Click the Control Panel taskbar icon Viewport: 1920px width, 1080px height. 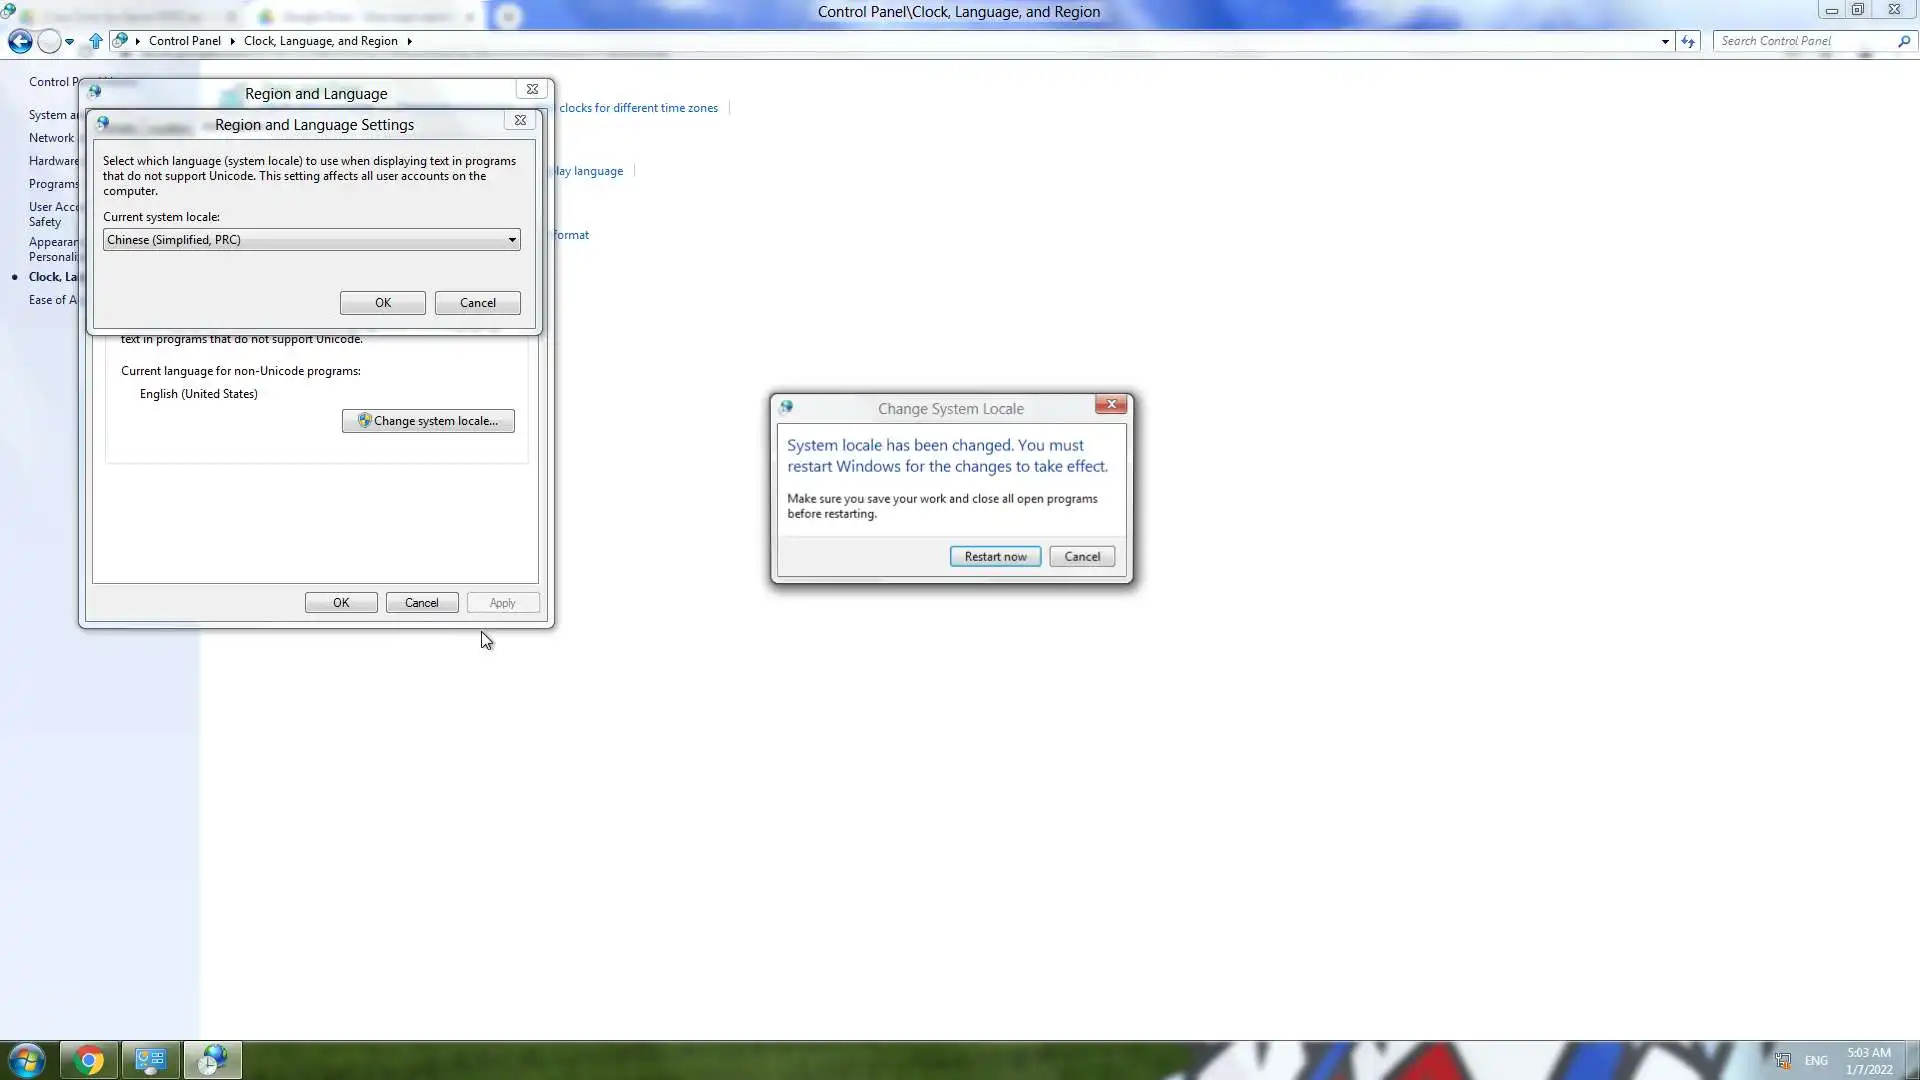click(x=151, y=1060)
